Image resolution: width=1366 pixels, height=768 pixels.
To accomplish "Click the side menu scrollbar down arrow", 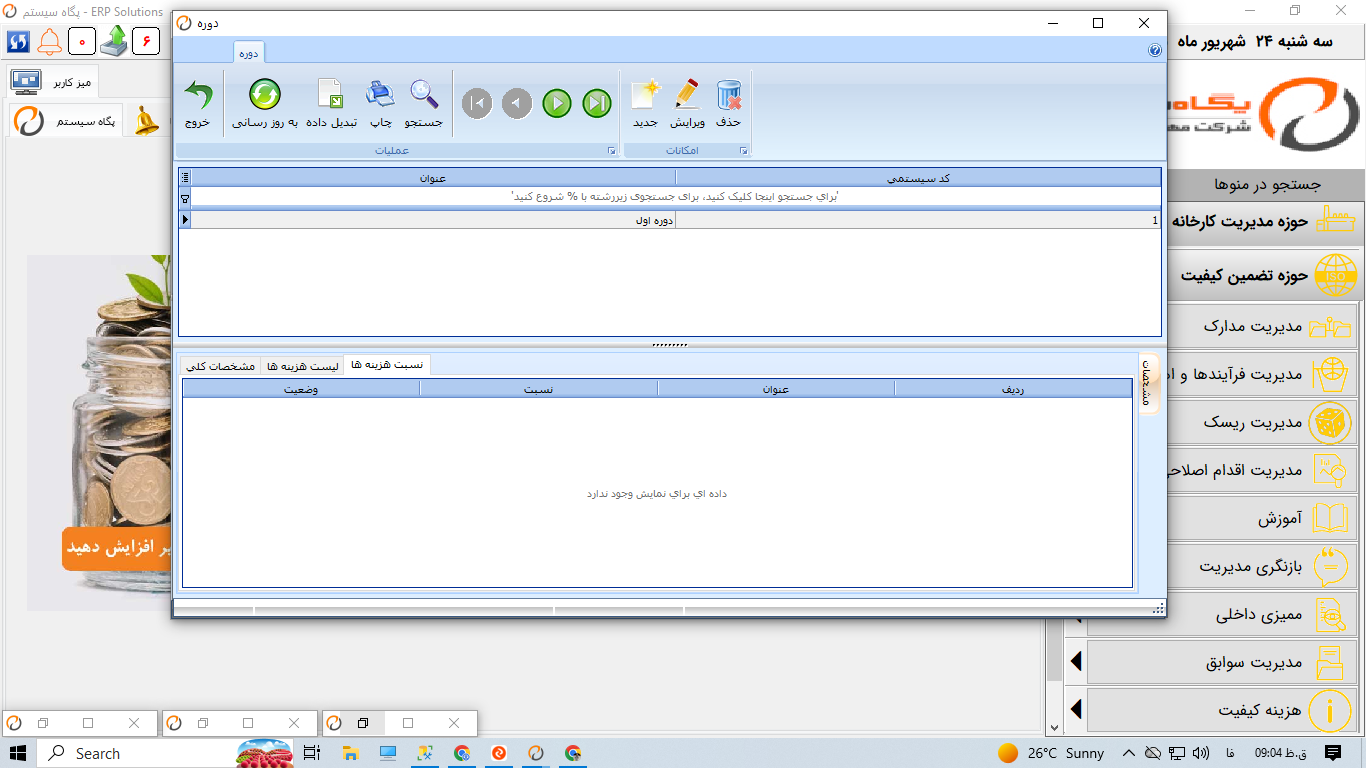I will [x=1054, y=728].
